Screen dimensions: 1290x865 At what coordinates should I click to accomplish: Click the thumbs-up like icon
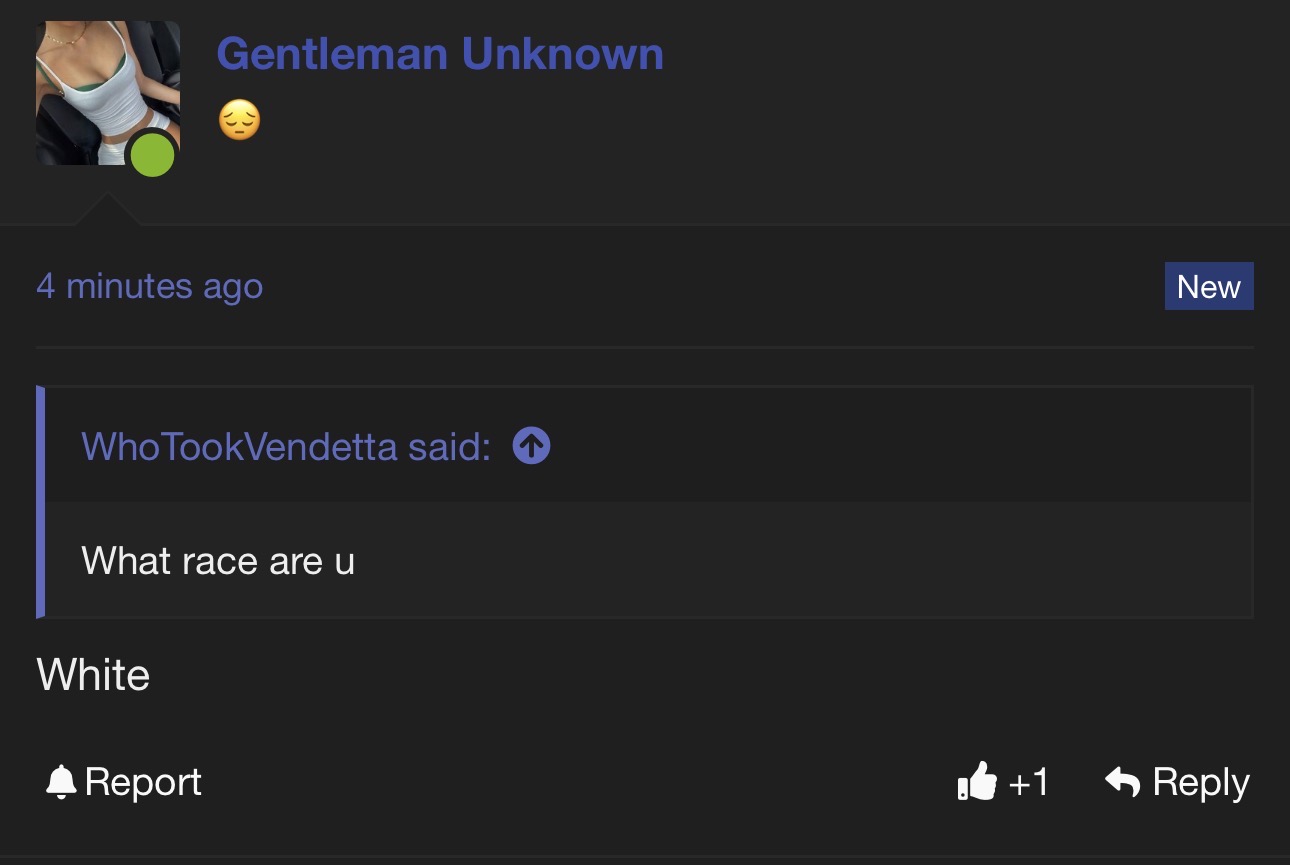click(x=977, y=782)
